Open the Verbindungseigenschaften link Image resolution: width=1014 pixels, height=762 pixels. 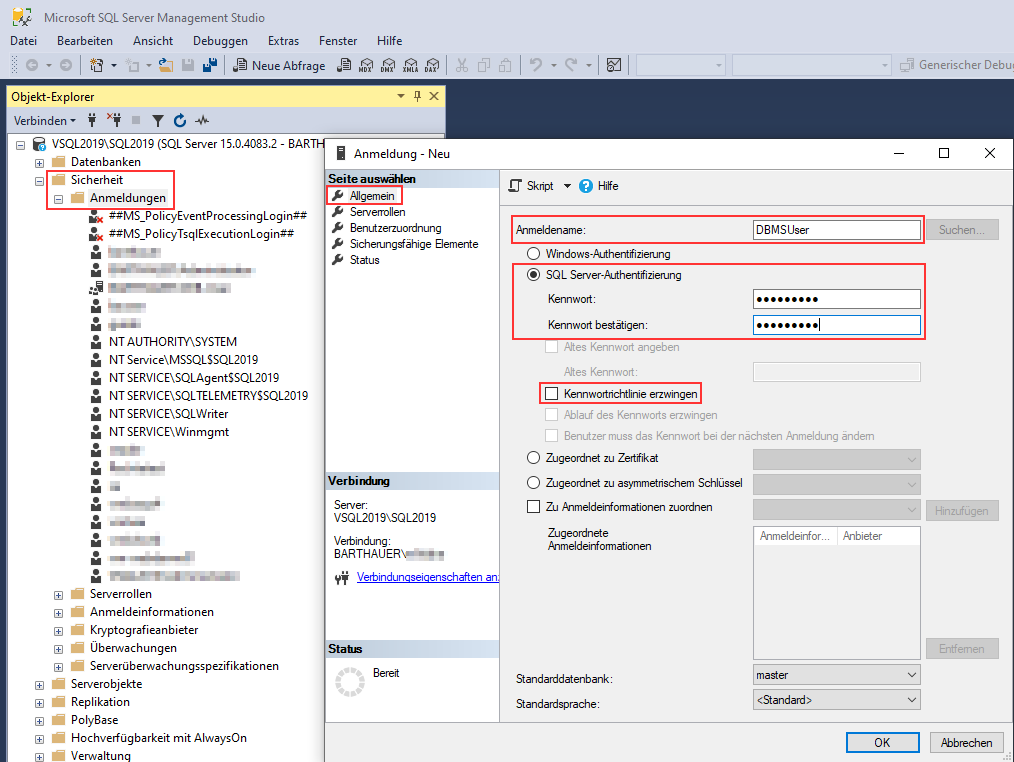tap(427, 577)
